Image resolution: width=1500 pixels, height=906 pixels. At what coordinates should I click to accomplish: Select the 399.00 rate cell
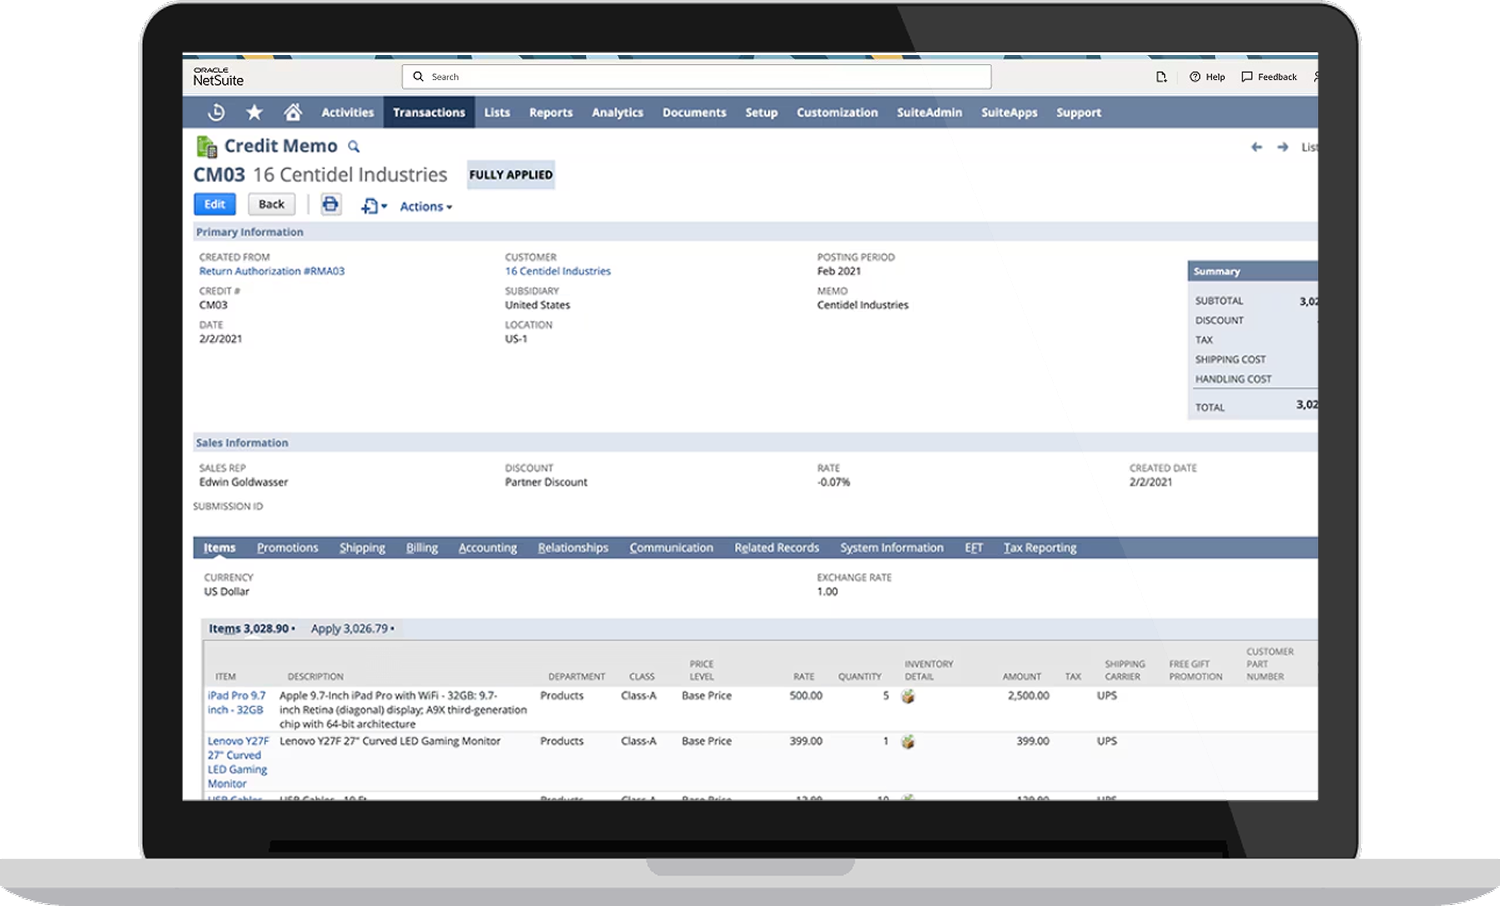point(806,742)
